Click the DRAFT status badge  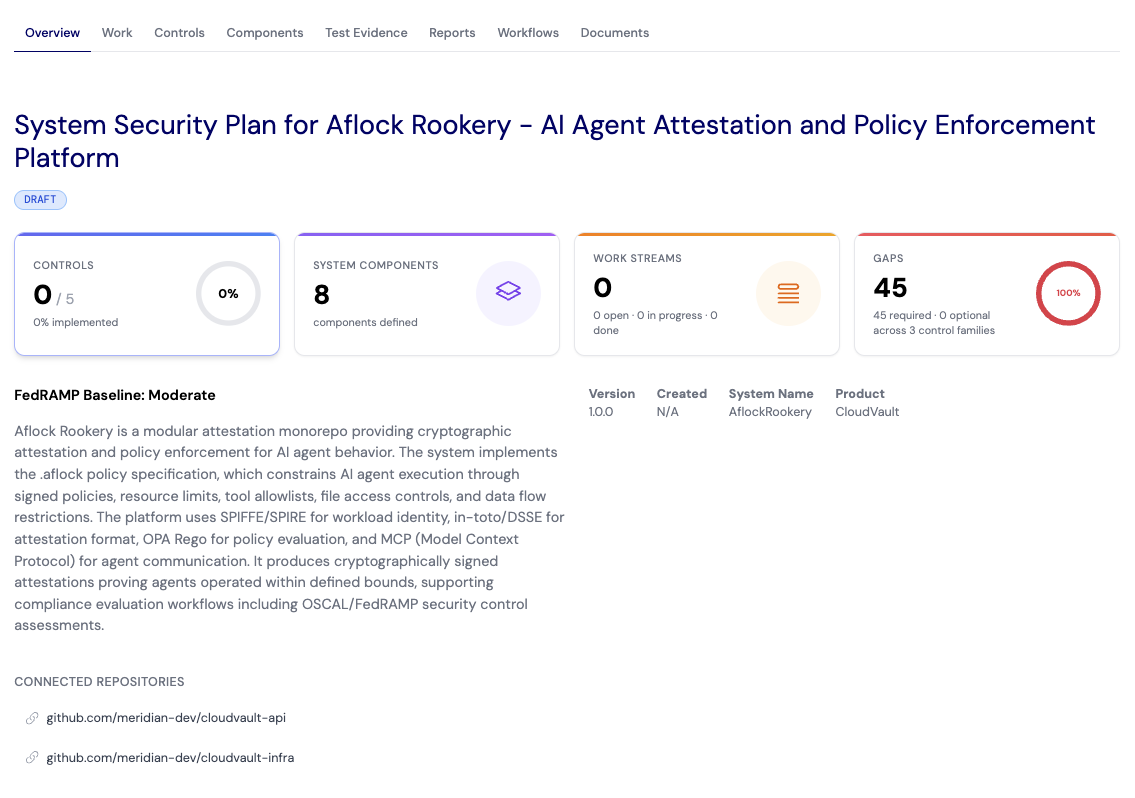tap(41, 199)
